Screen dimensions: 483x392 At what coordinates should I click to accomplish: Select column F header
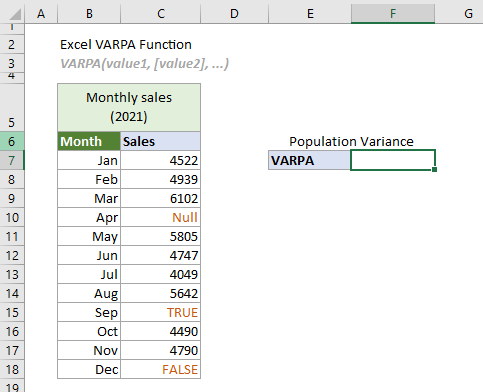(393, 14)
